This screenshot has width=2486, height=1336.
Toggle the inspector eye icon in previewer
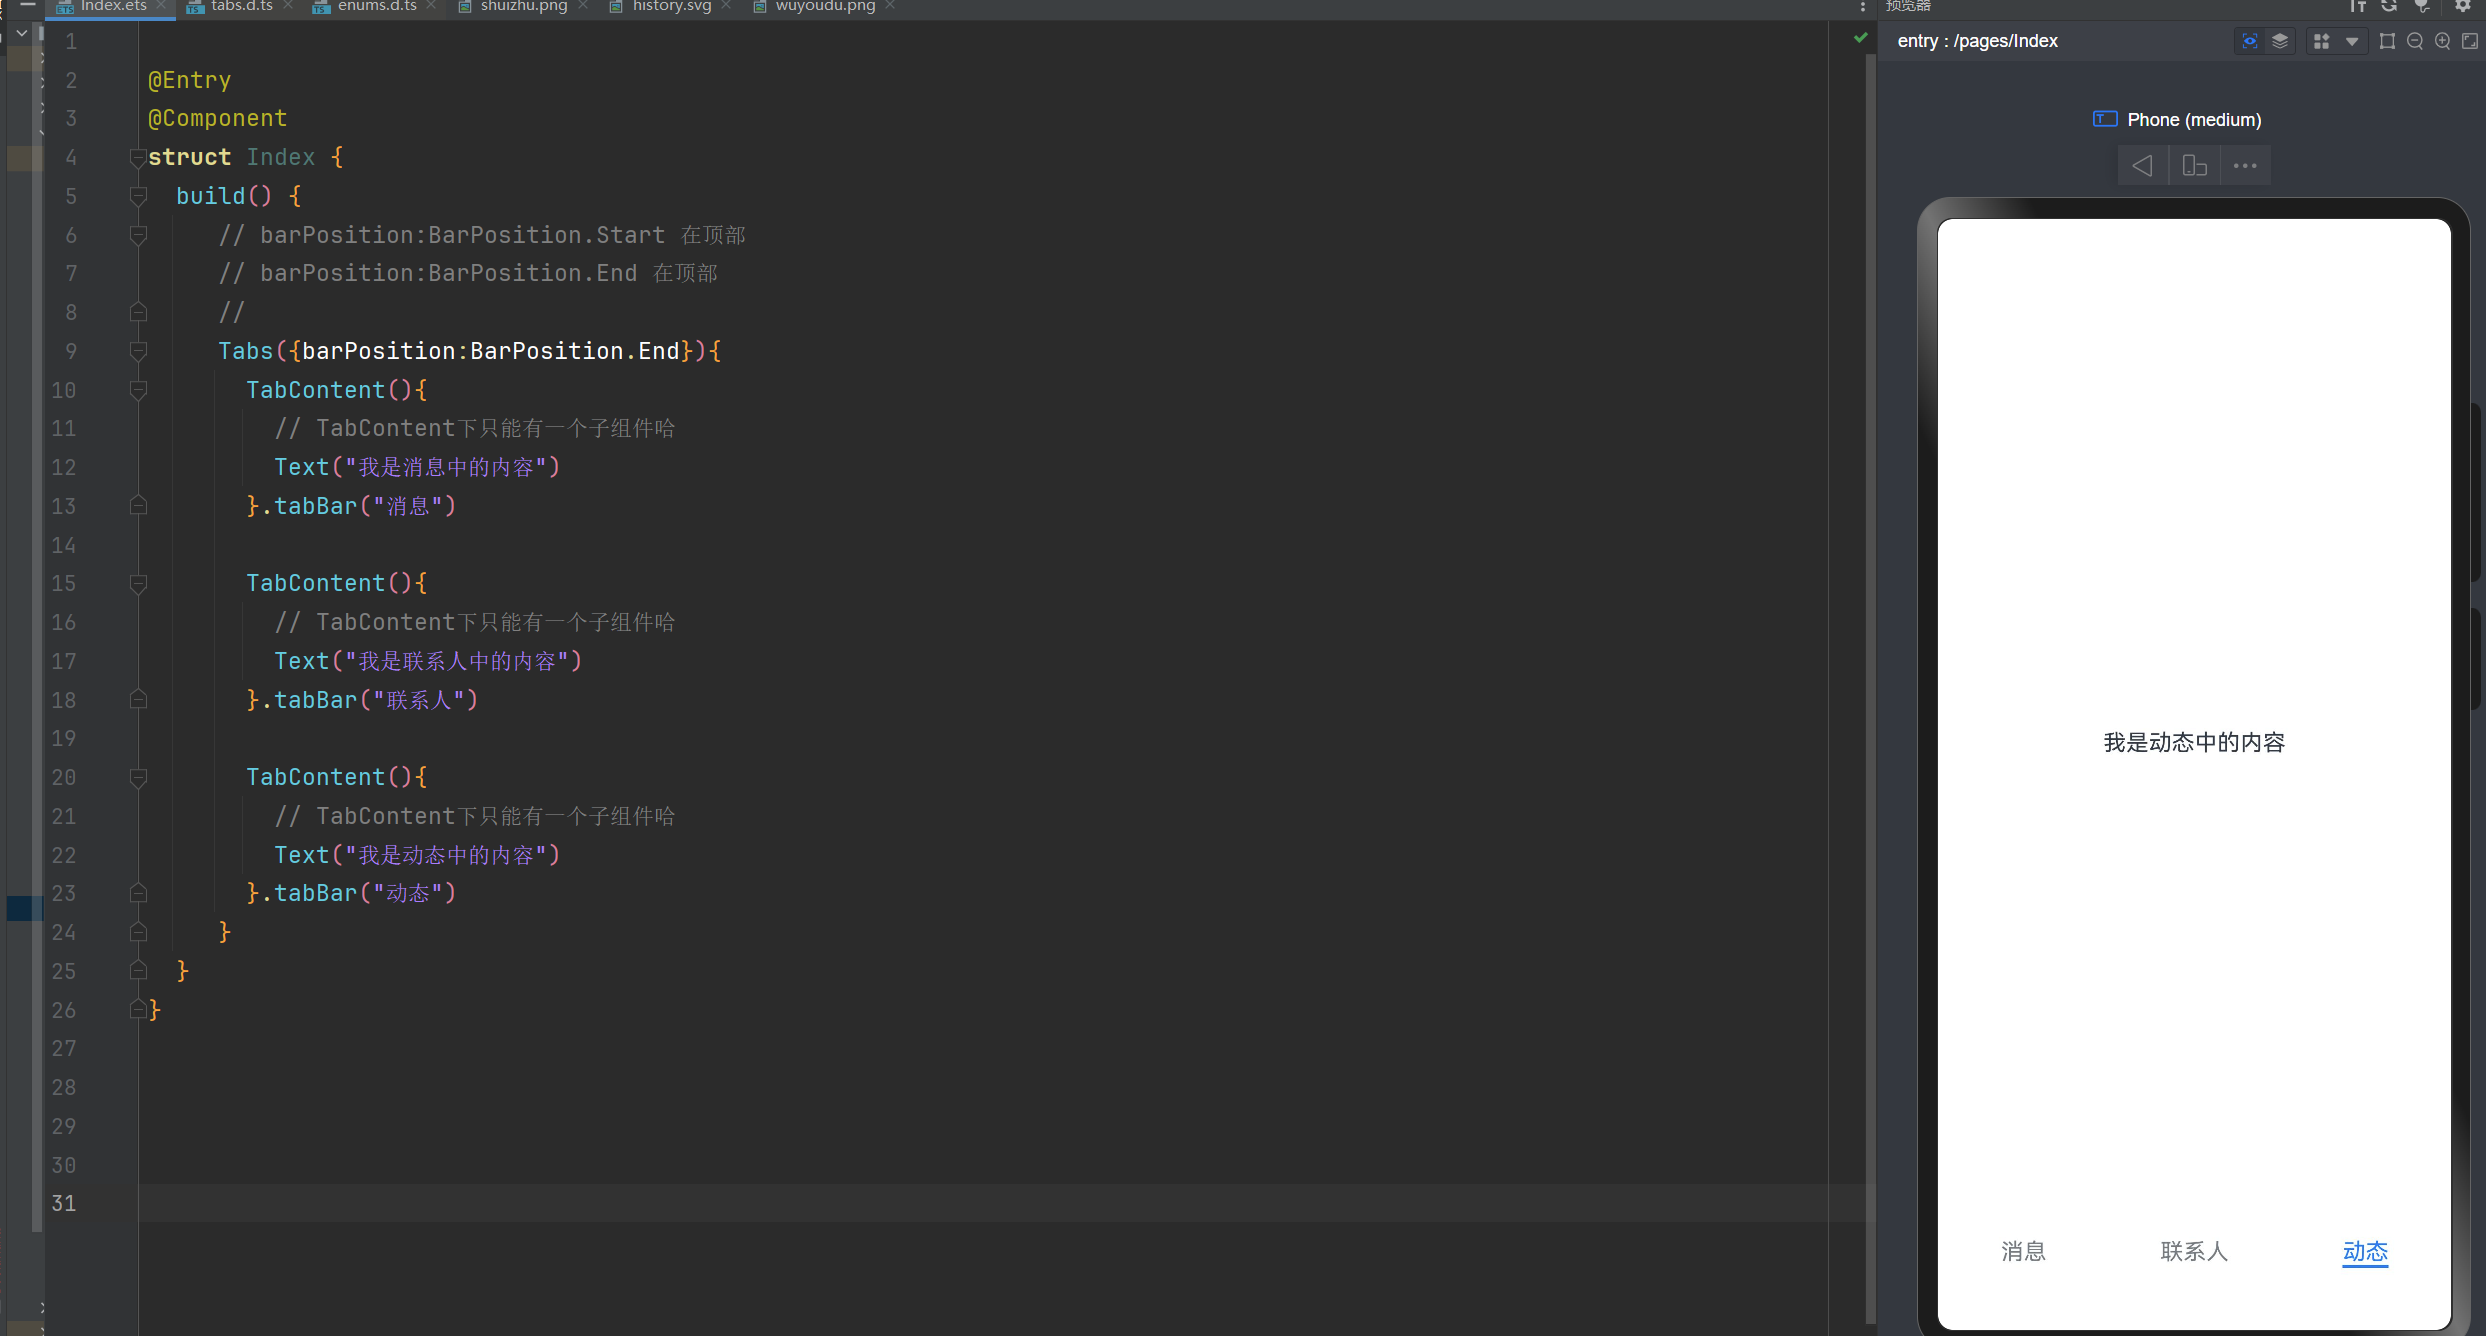pos(2249,41)
